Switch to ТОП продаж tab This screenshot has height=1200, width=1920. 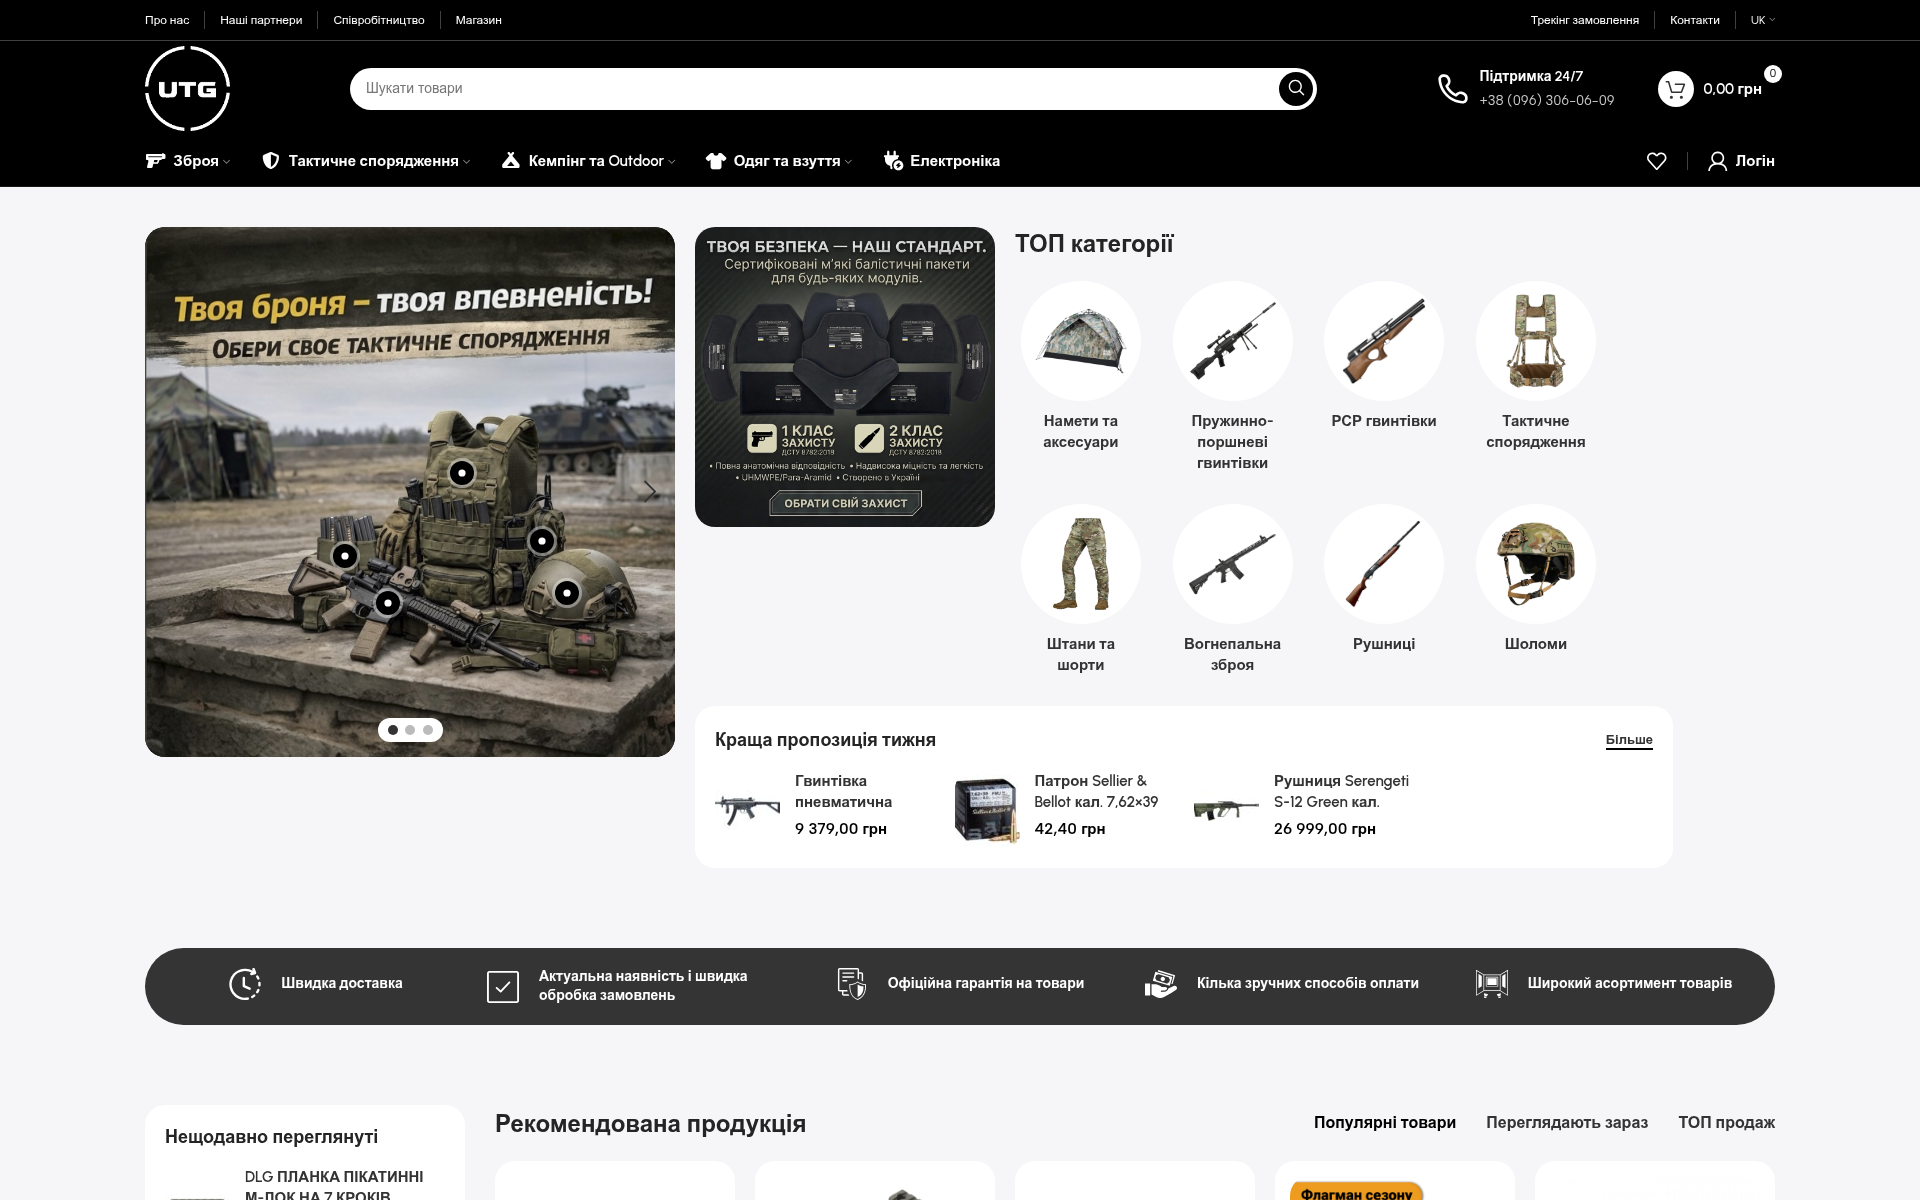[x=1727, y=1122]
